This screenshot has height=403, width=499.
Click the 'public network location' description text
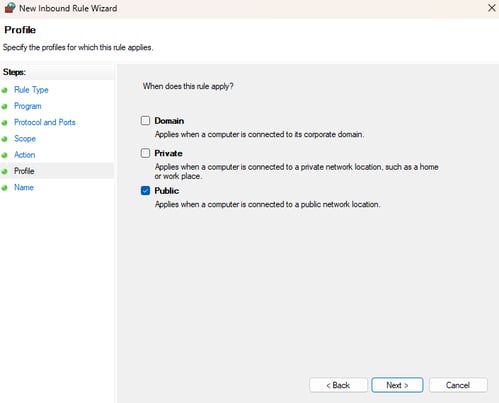click(x=267, y=204)
